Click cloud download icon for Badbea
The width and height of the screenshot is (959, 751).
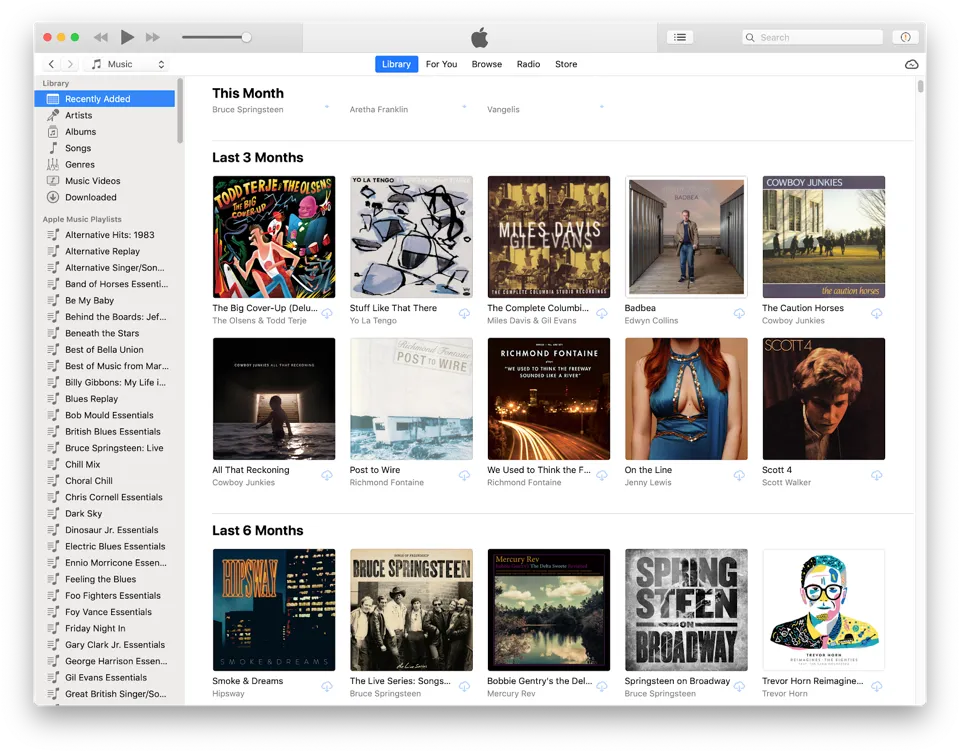coord(739,314)
